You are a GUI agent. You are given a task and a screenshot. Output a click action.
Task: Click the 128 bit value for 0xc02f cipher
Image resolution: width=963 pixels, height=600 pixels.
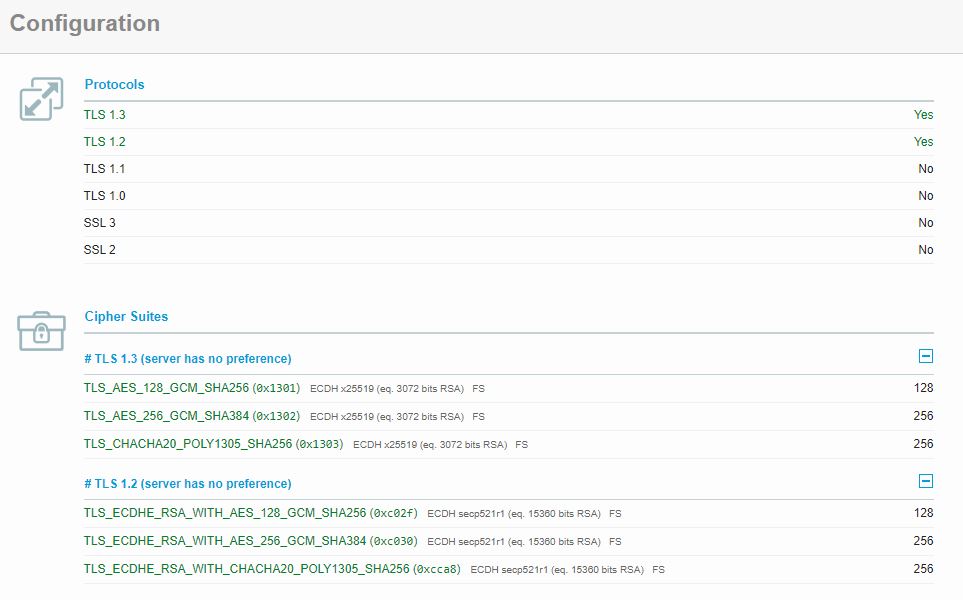point(923,513)
